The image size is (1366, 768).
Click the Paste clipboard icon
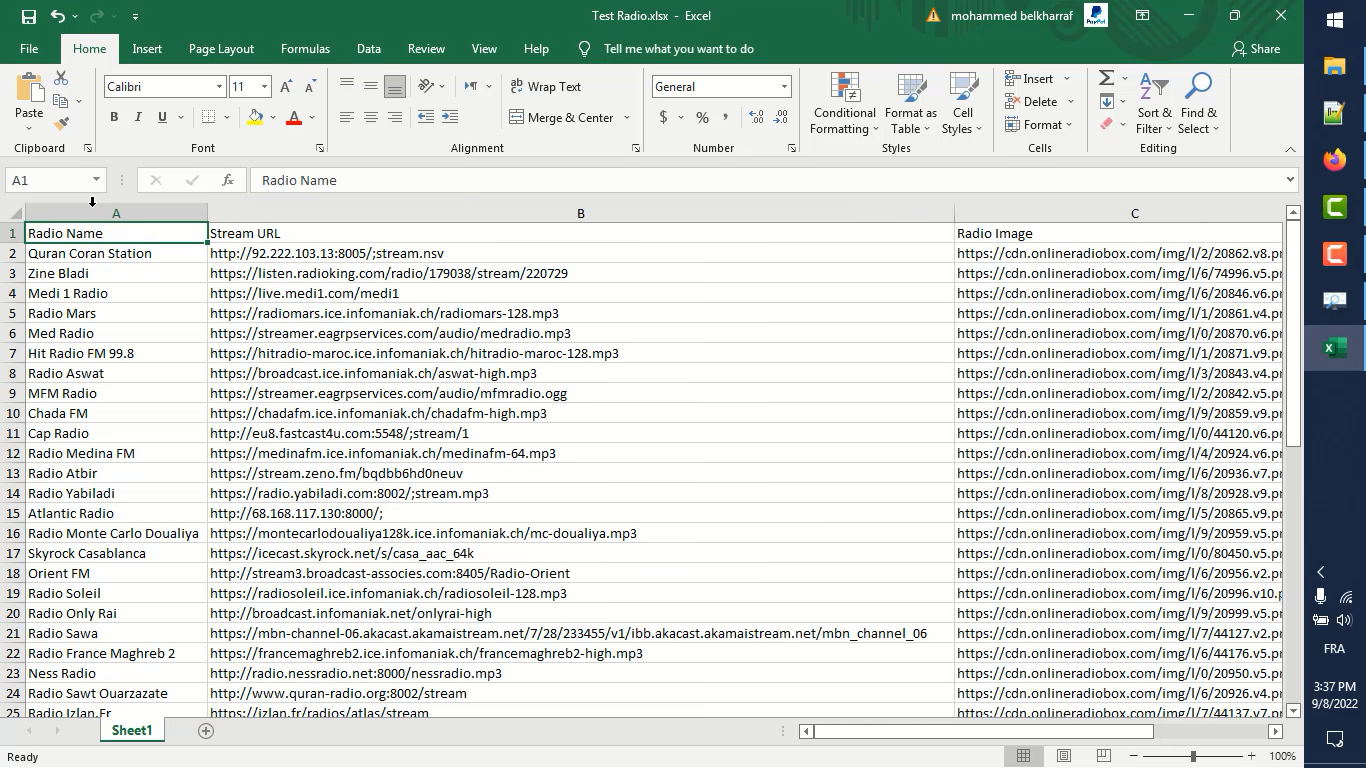point(29,90)
